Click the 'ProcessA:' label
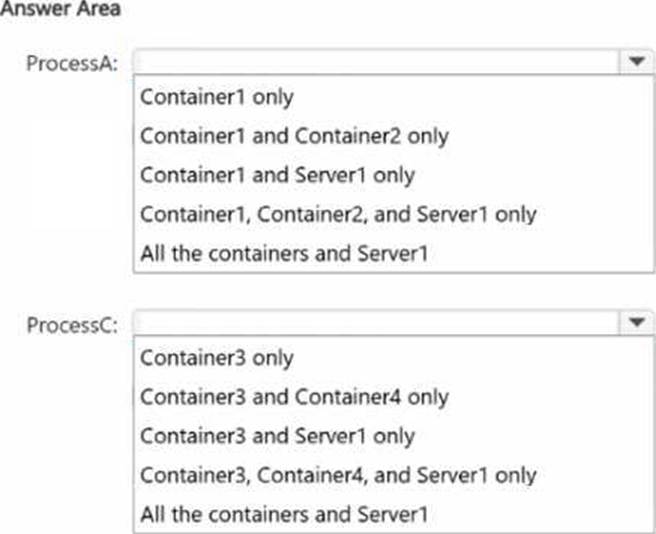This screenshot has height=534, width=656. pos(73,63)
